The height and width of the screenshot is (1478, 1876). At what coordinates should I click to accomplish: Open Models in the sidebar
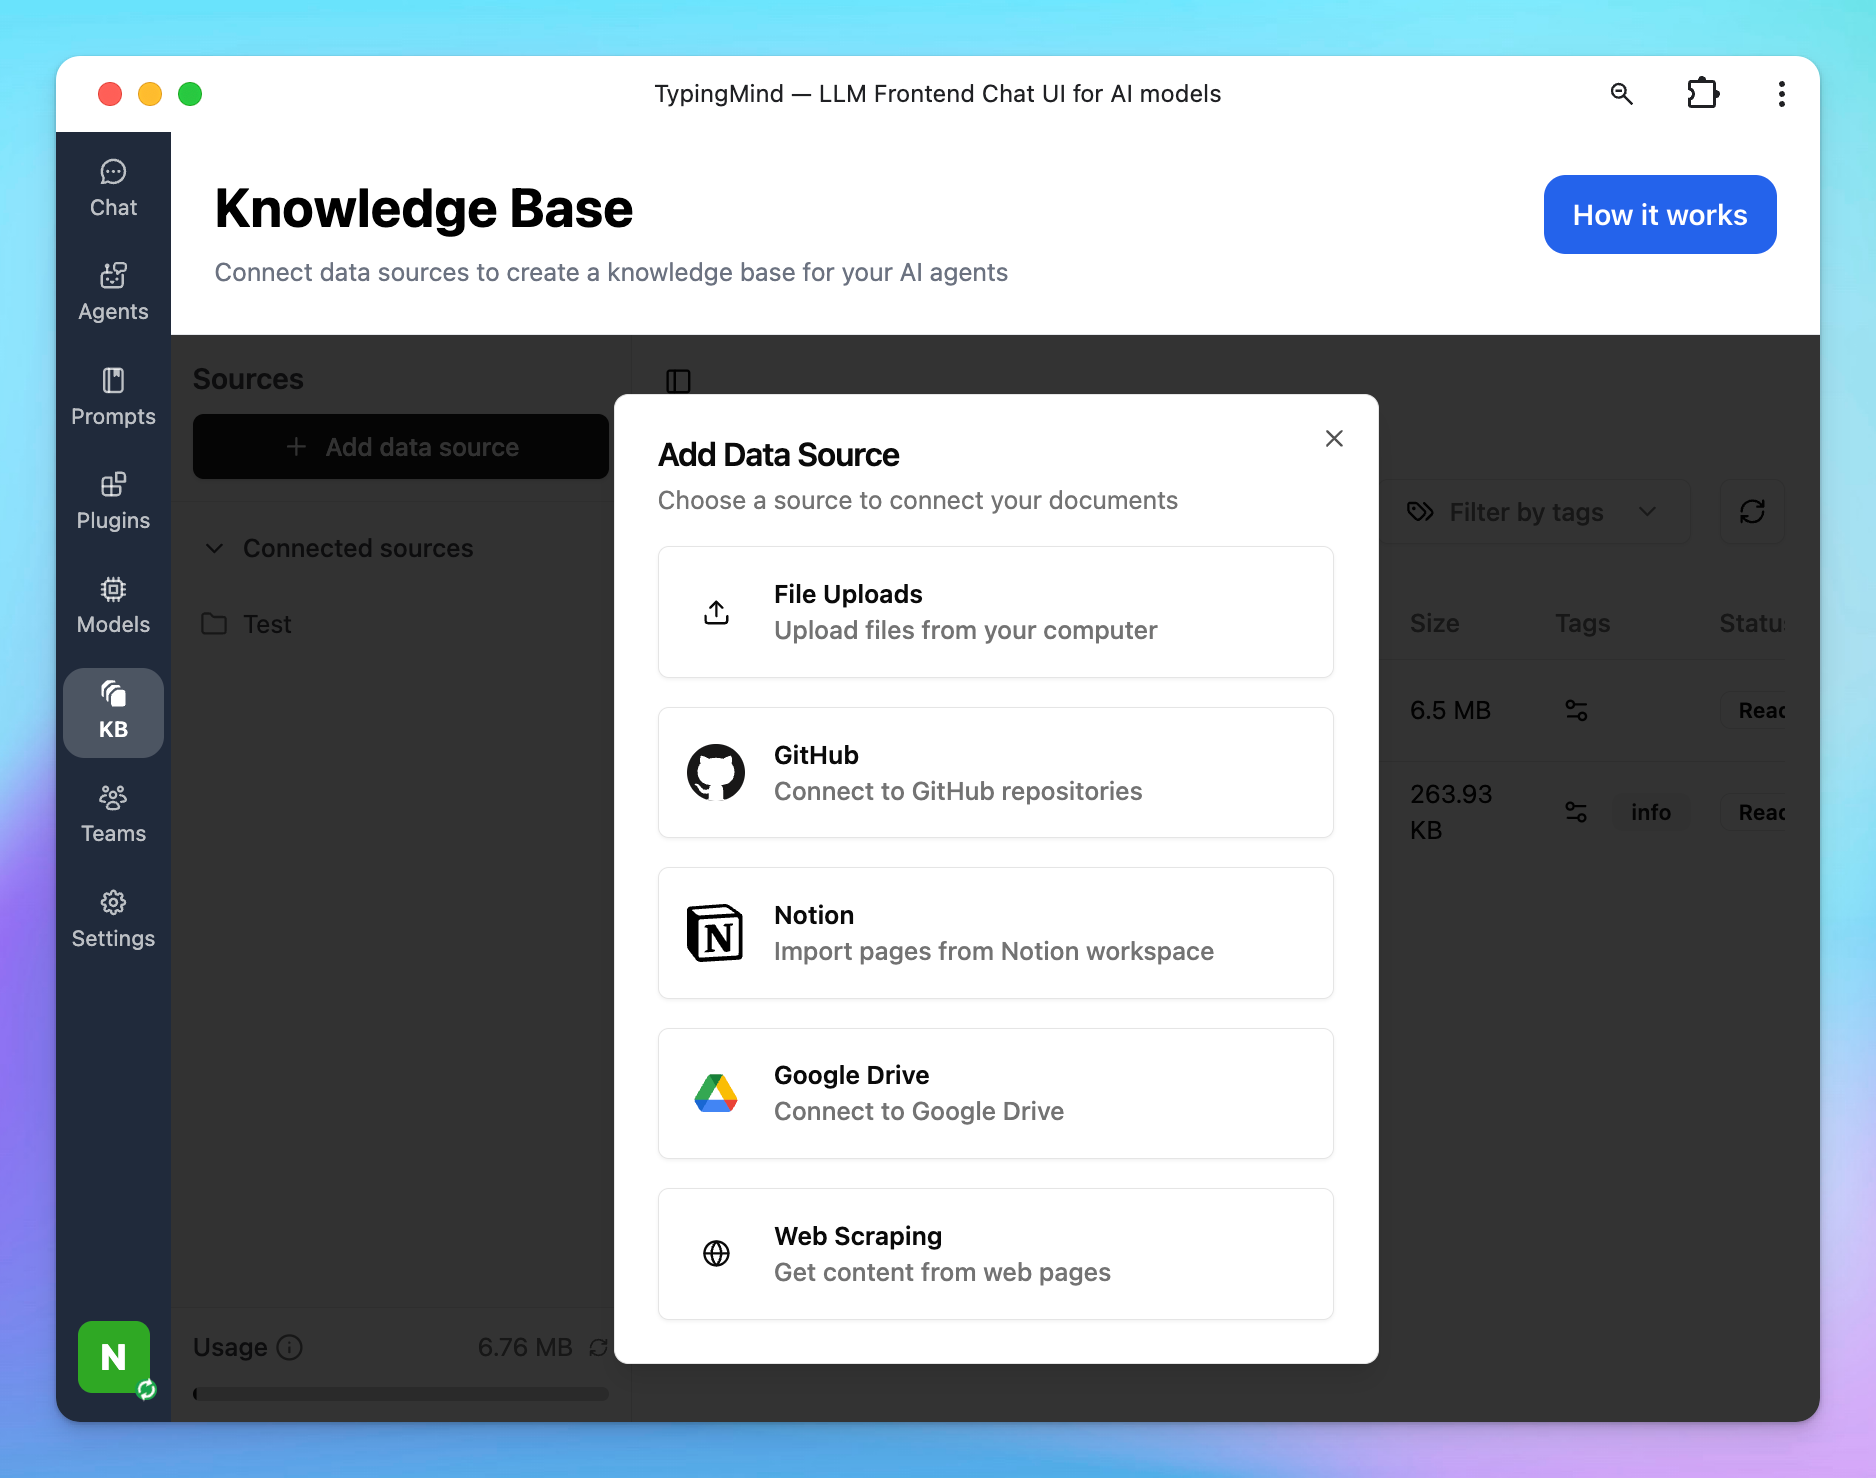pos(113,606)
